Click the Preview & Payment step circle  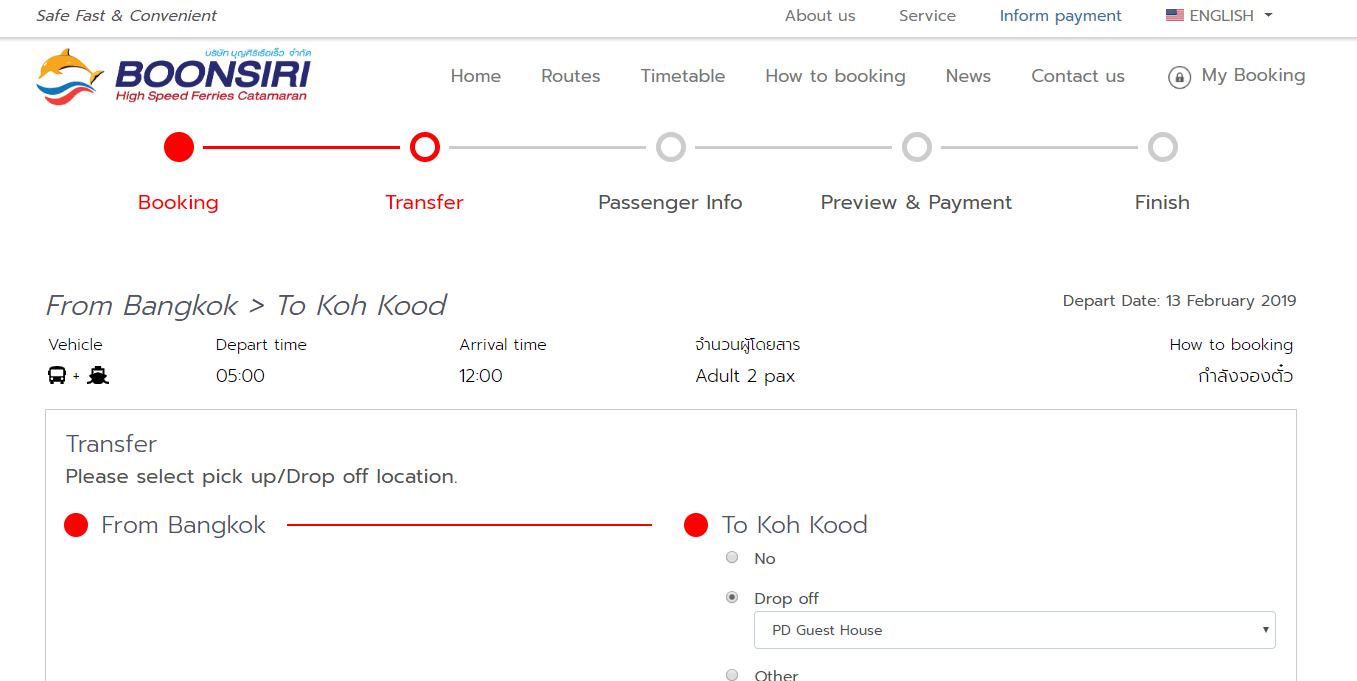pyautogui.click(x=916, y=147)
